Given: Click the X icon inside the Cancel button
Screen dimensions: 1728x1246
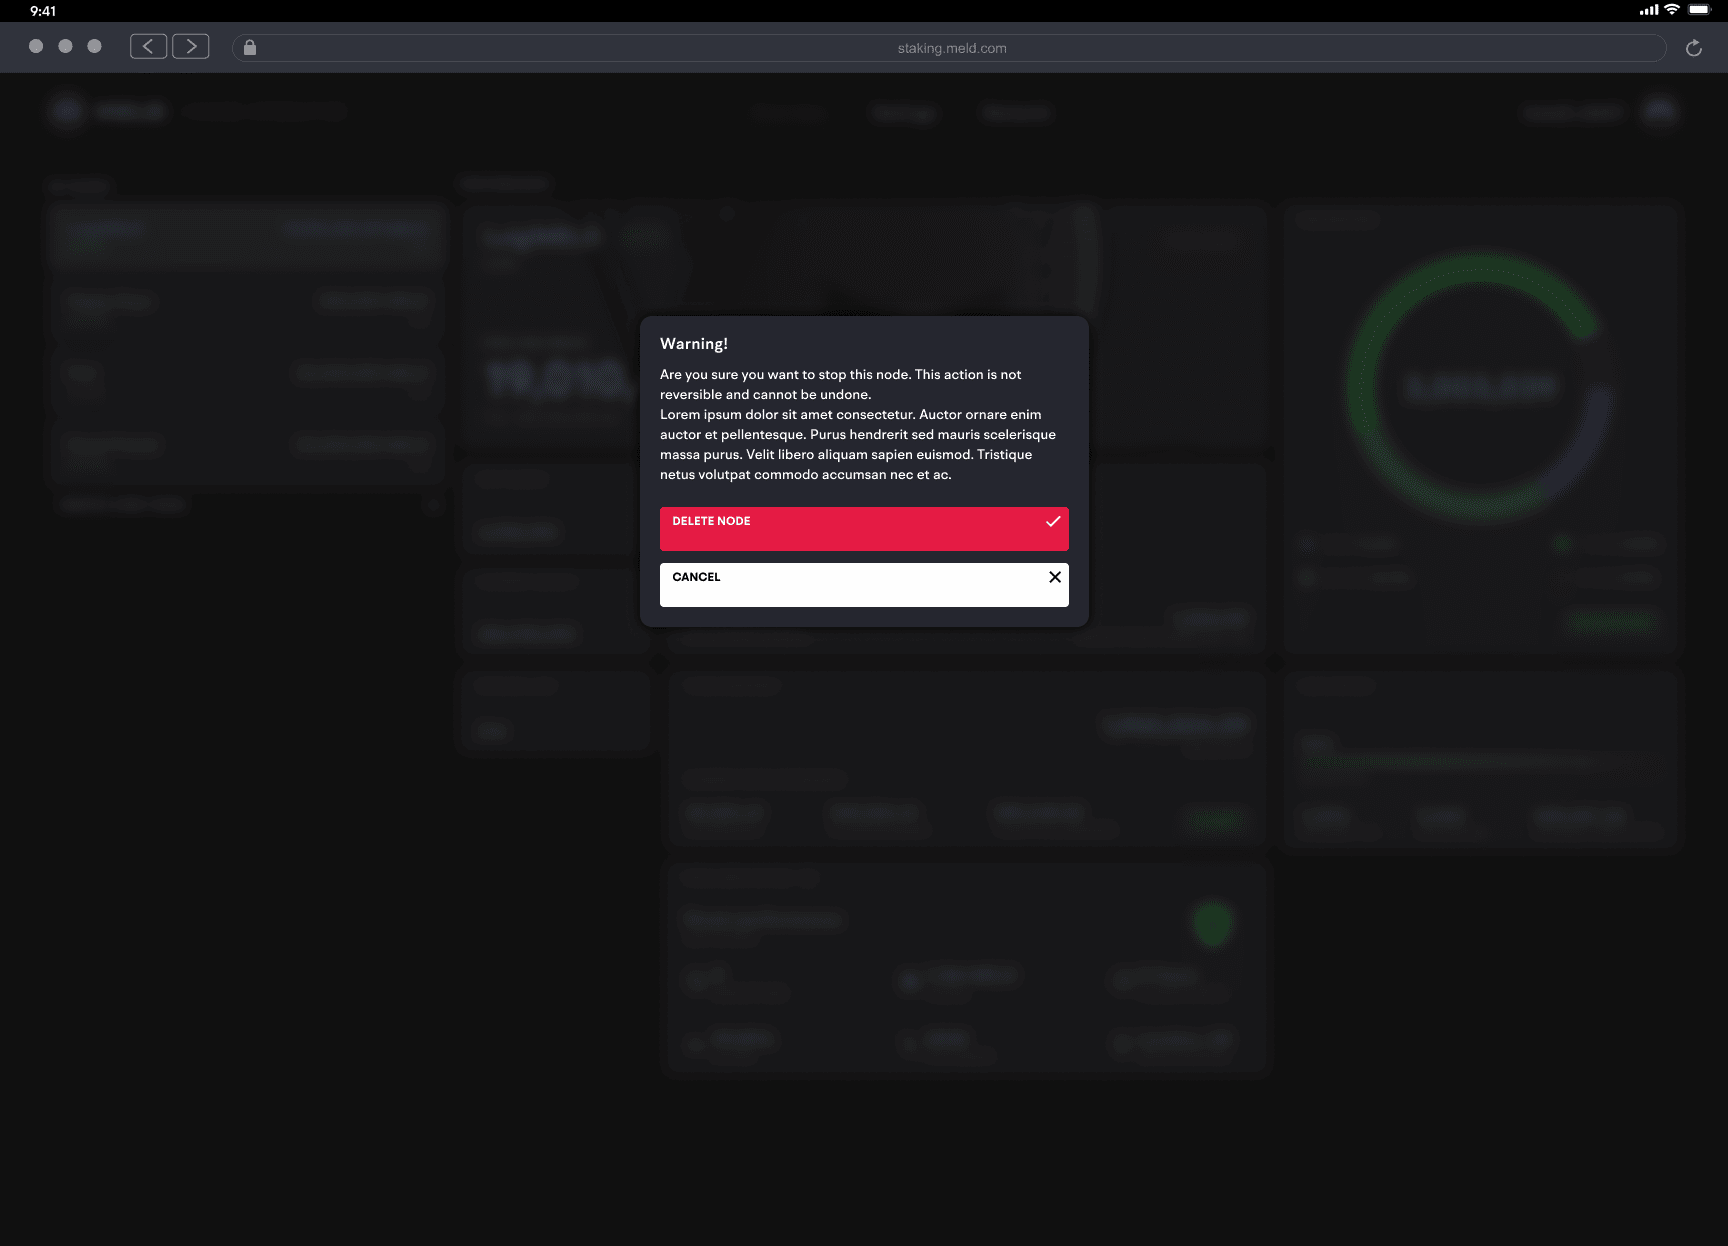Looking at the screenshot, I should [1054, 577].
